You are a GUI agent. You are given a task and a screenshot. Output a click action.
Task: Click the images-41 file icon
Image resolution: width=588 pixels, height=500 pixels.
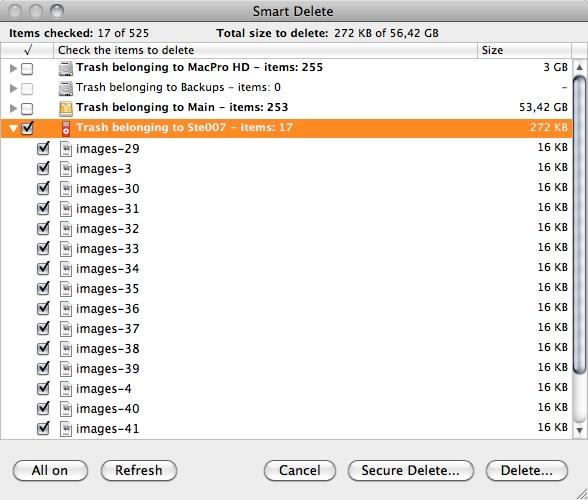tap(66, 429)
